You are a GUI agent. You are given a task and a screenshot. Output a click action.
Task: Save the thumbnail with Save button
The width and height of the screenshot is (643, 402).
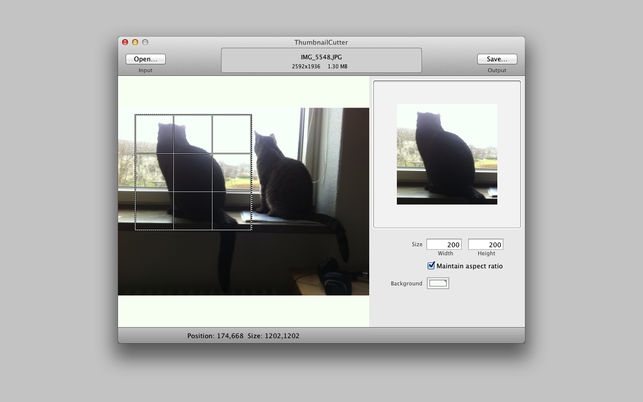coord(497,59)
